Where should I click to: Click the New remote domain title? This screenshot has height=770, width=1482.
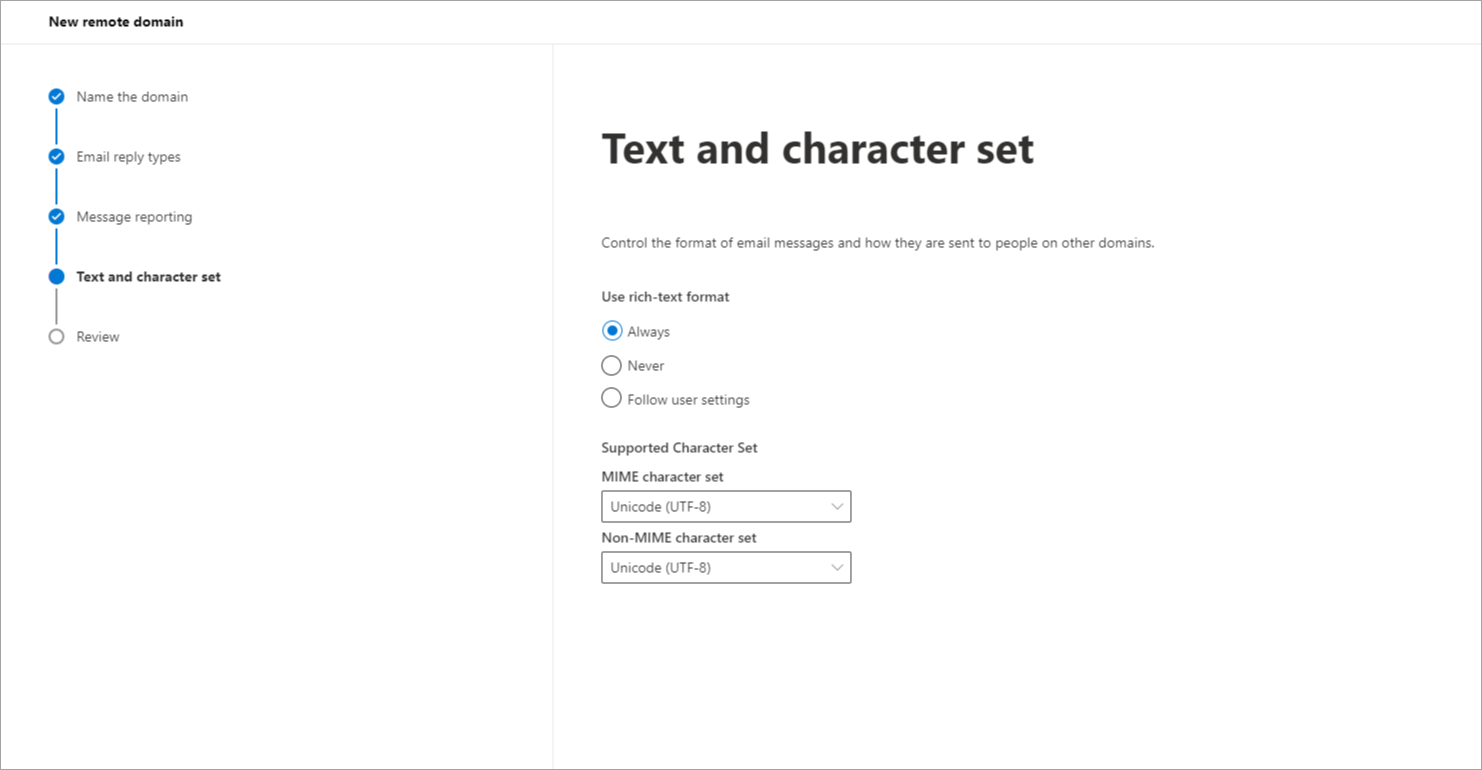coord(116,22)
